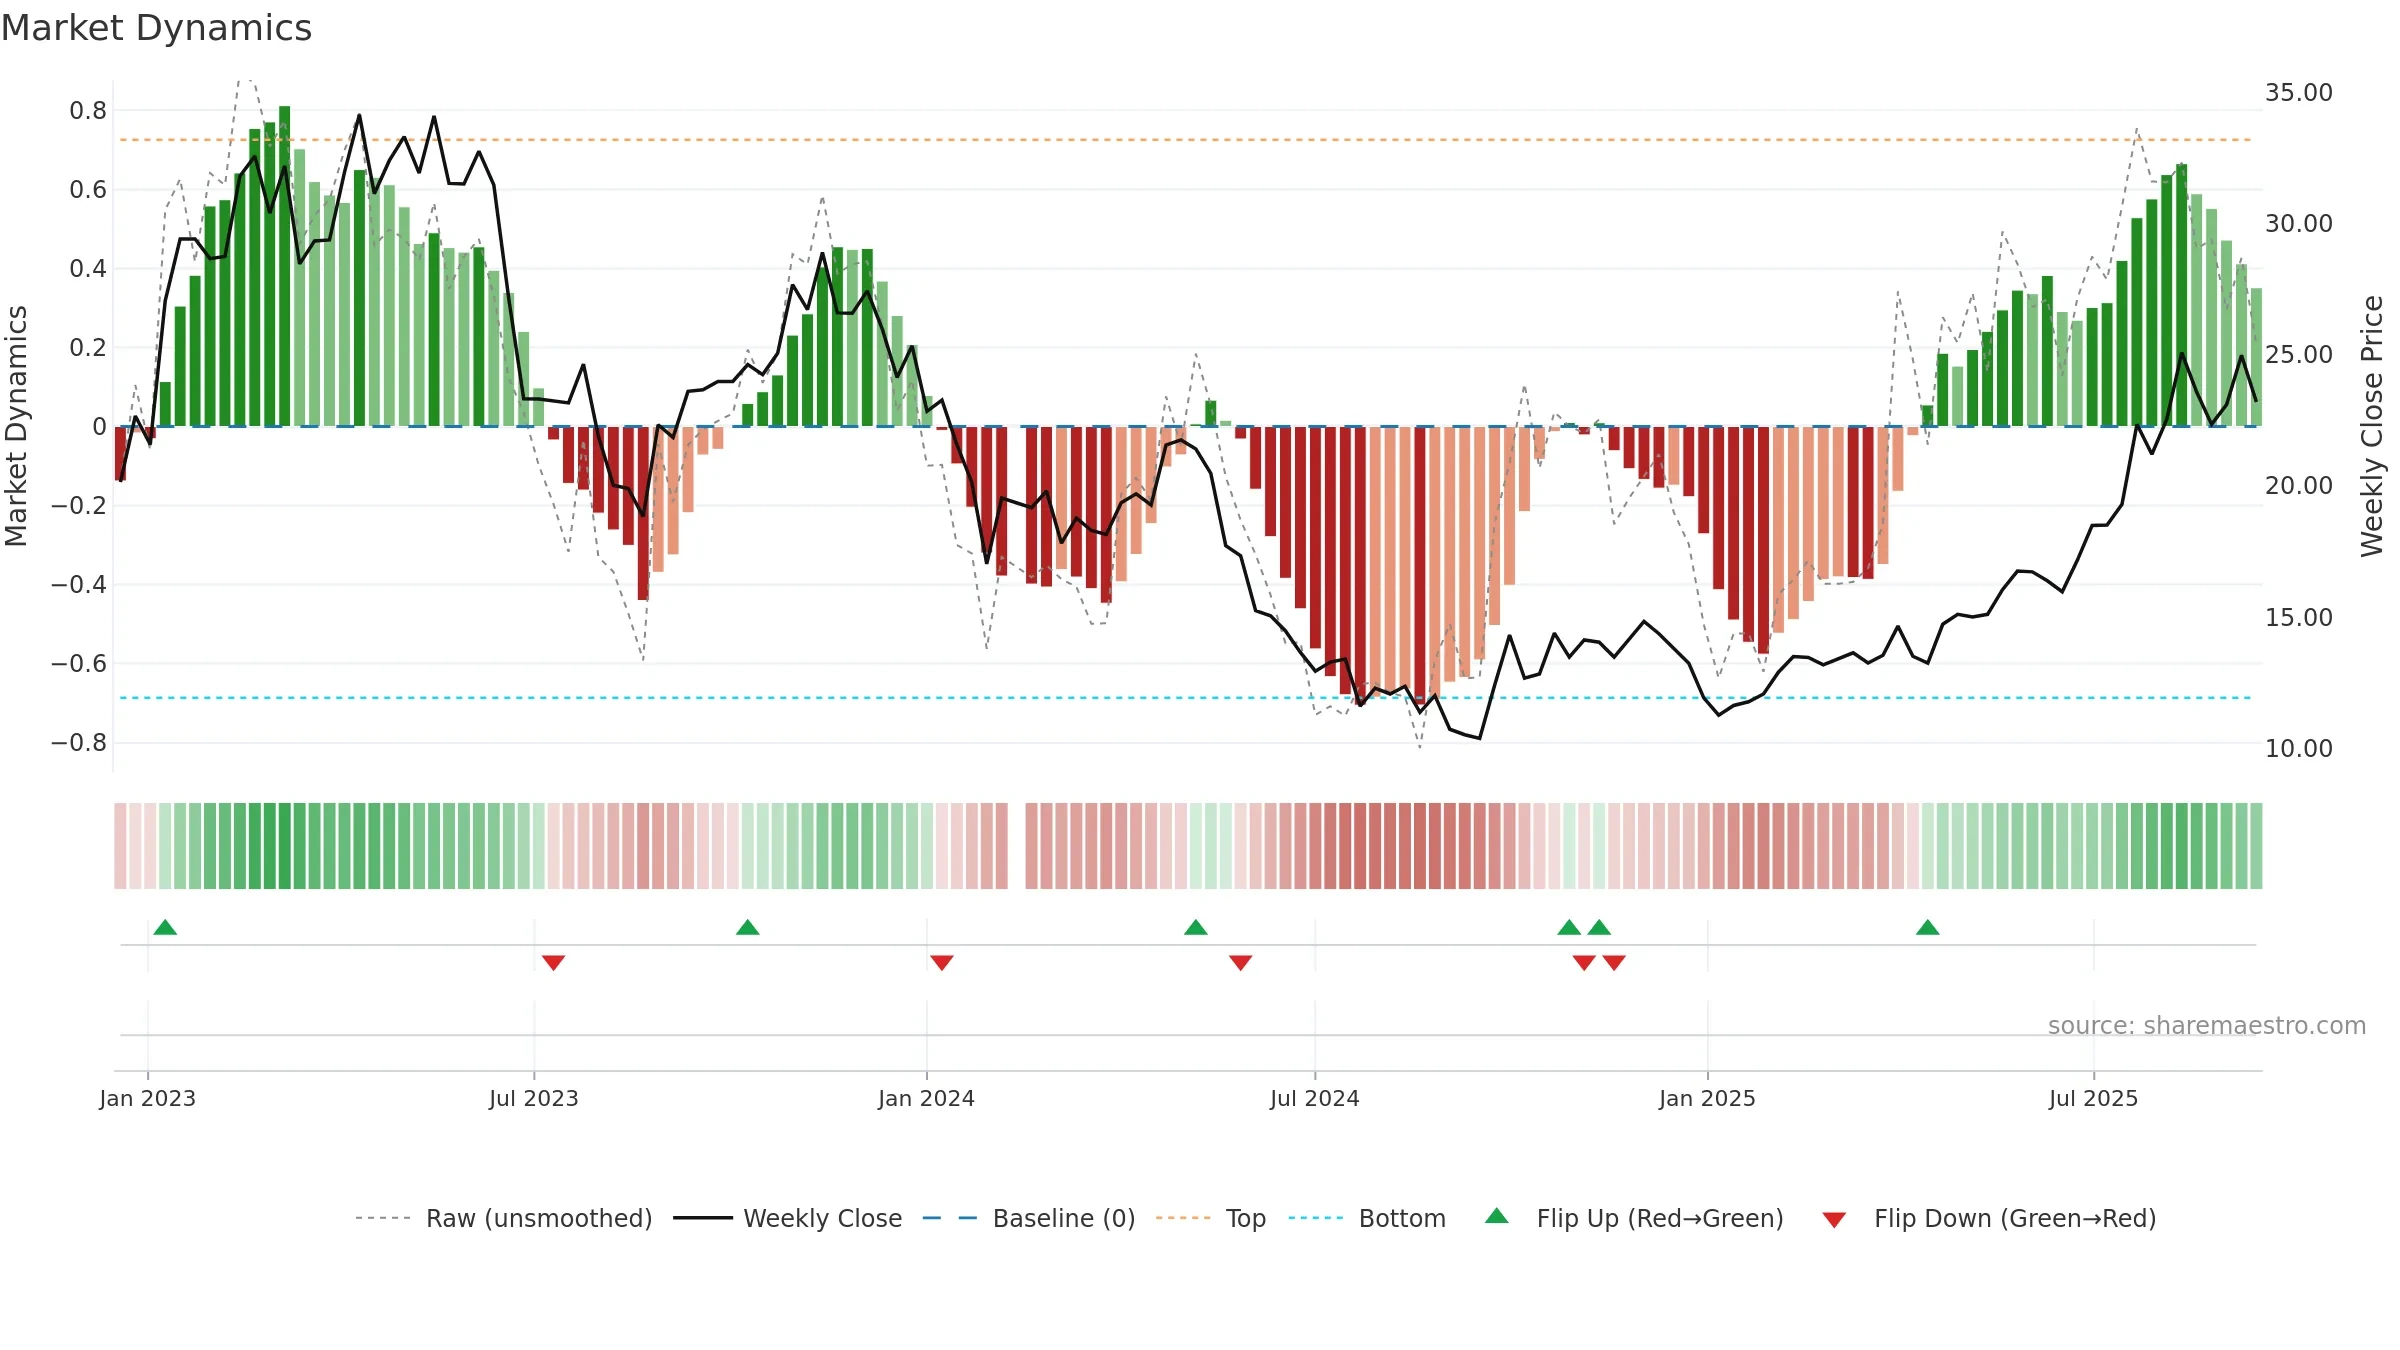Screen dimensions: 2400x1350
Task: Click the −0.8 left axis tick label
Action: [x=79, y=742]
